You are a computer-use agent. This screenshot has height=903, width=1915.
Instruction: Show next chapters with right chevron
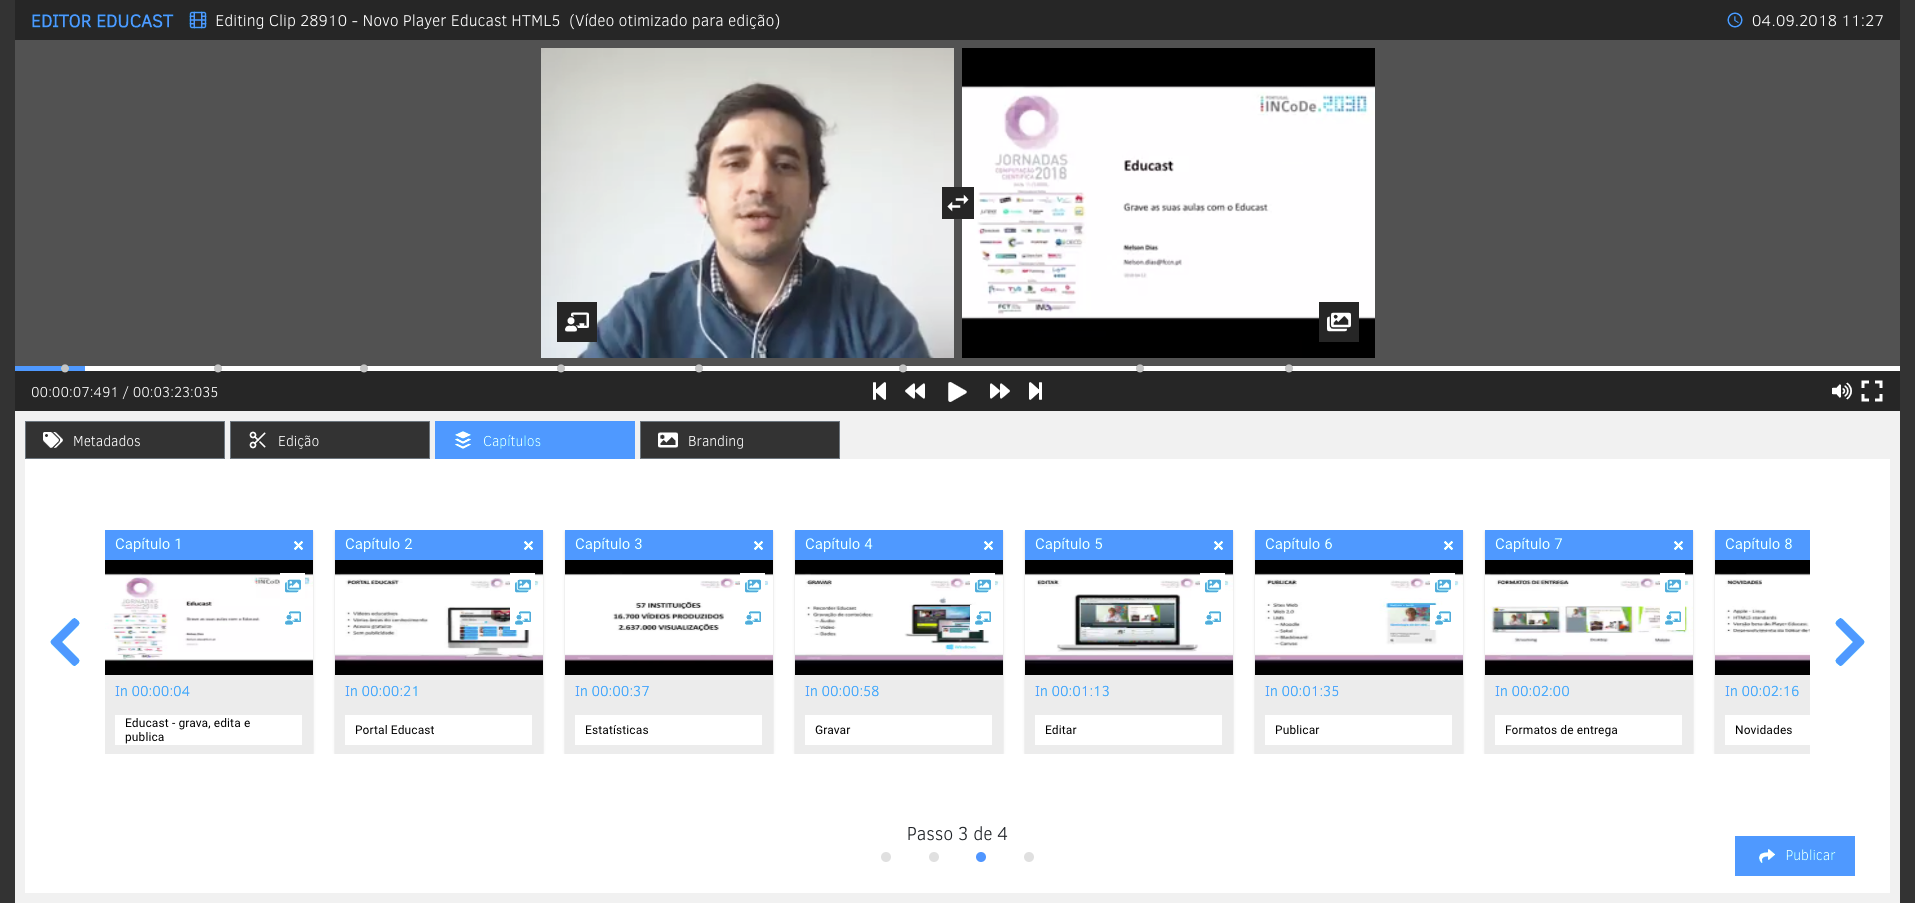pos(1849,642)
